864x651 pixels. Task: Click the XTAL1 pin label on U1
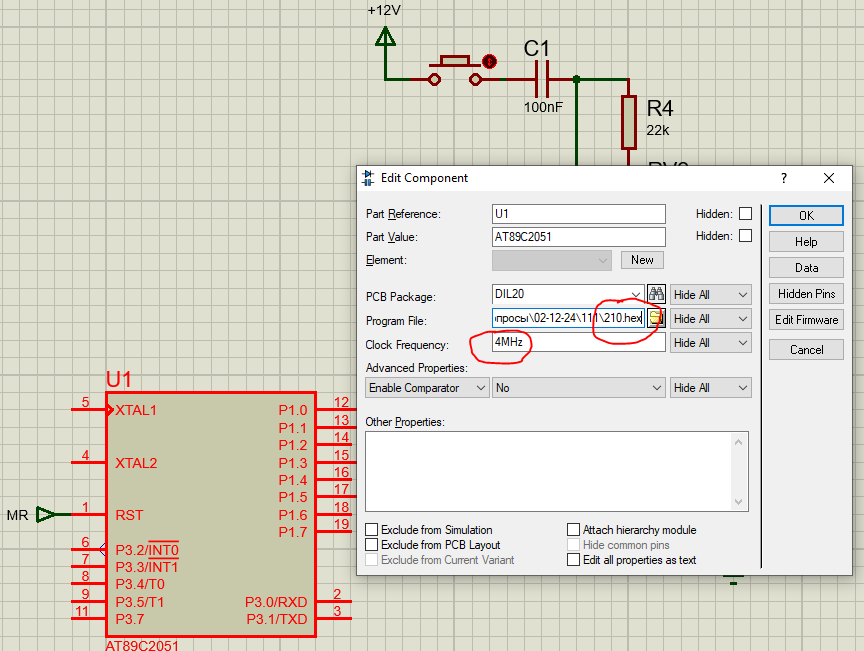point(136,410)
